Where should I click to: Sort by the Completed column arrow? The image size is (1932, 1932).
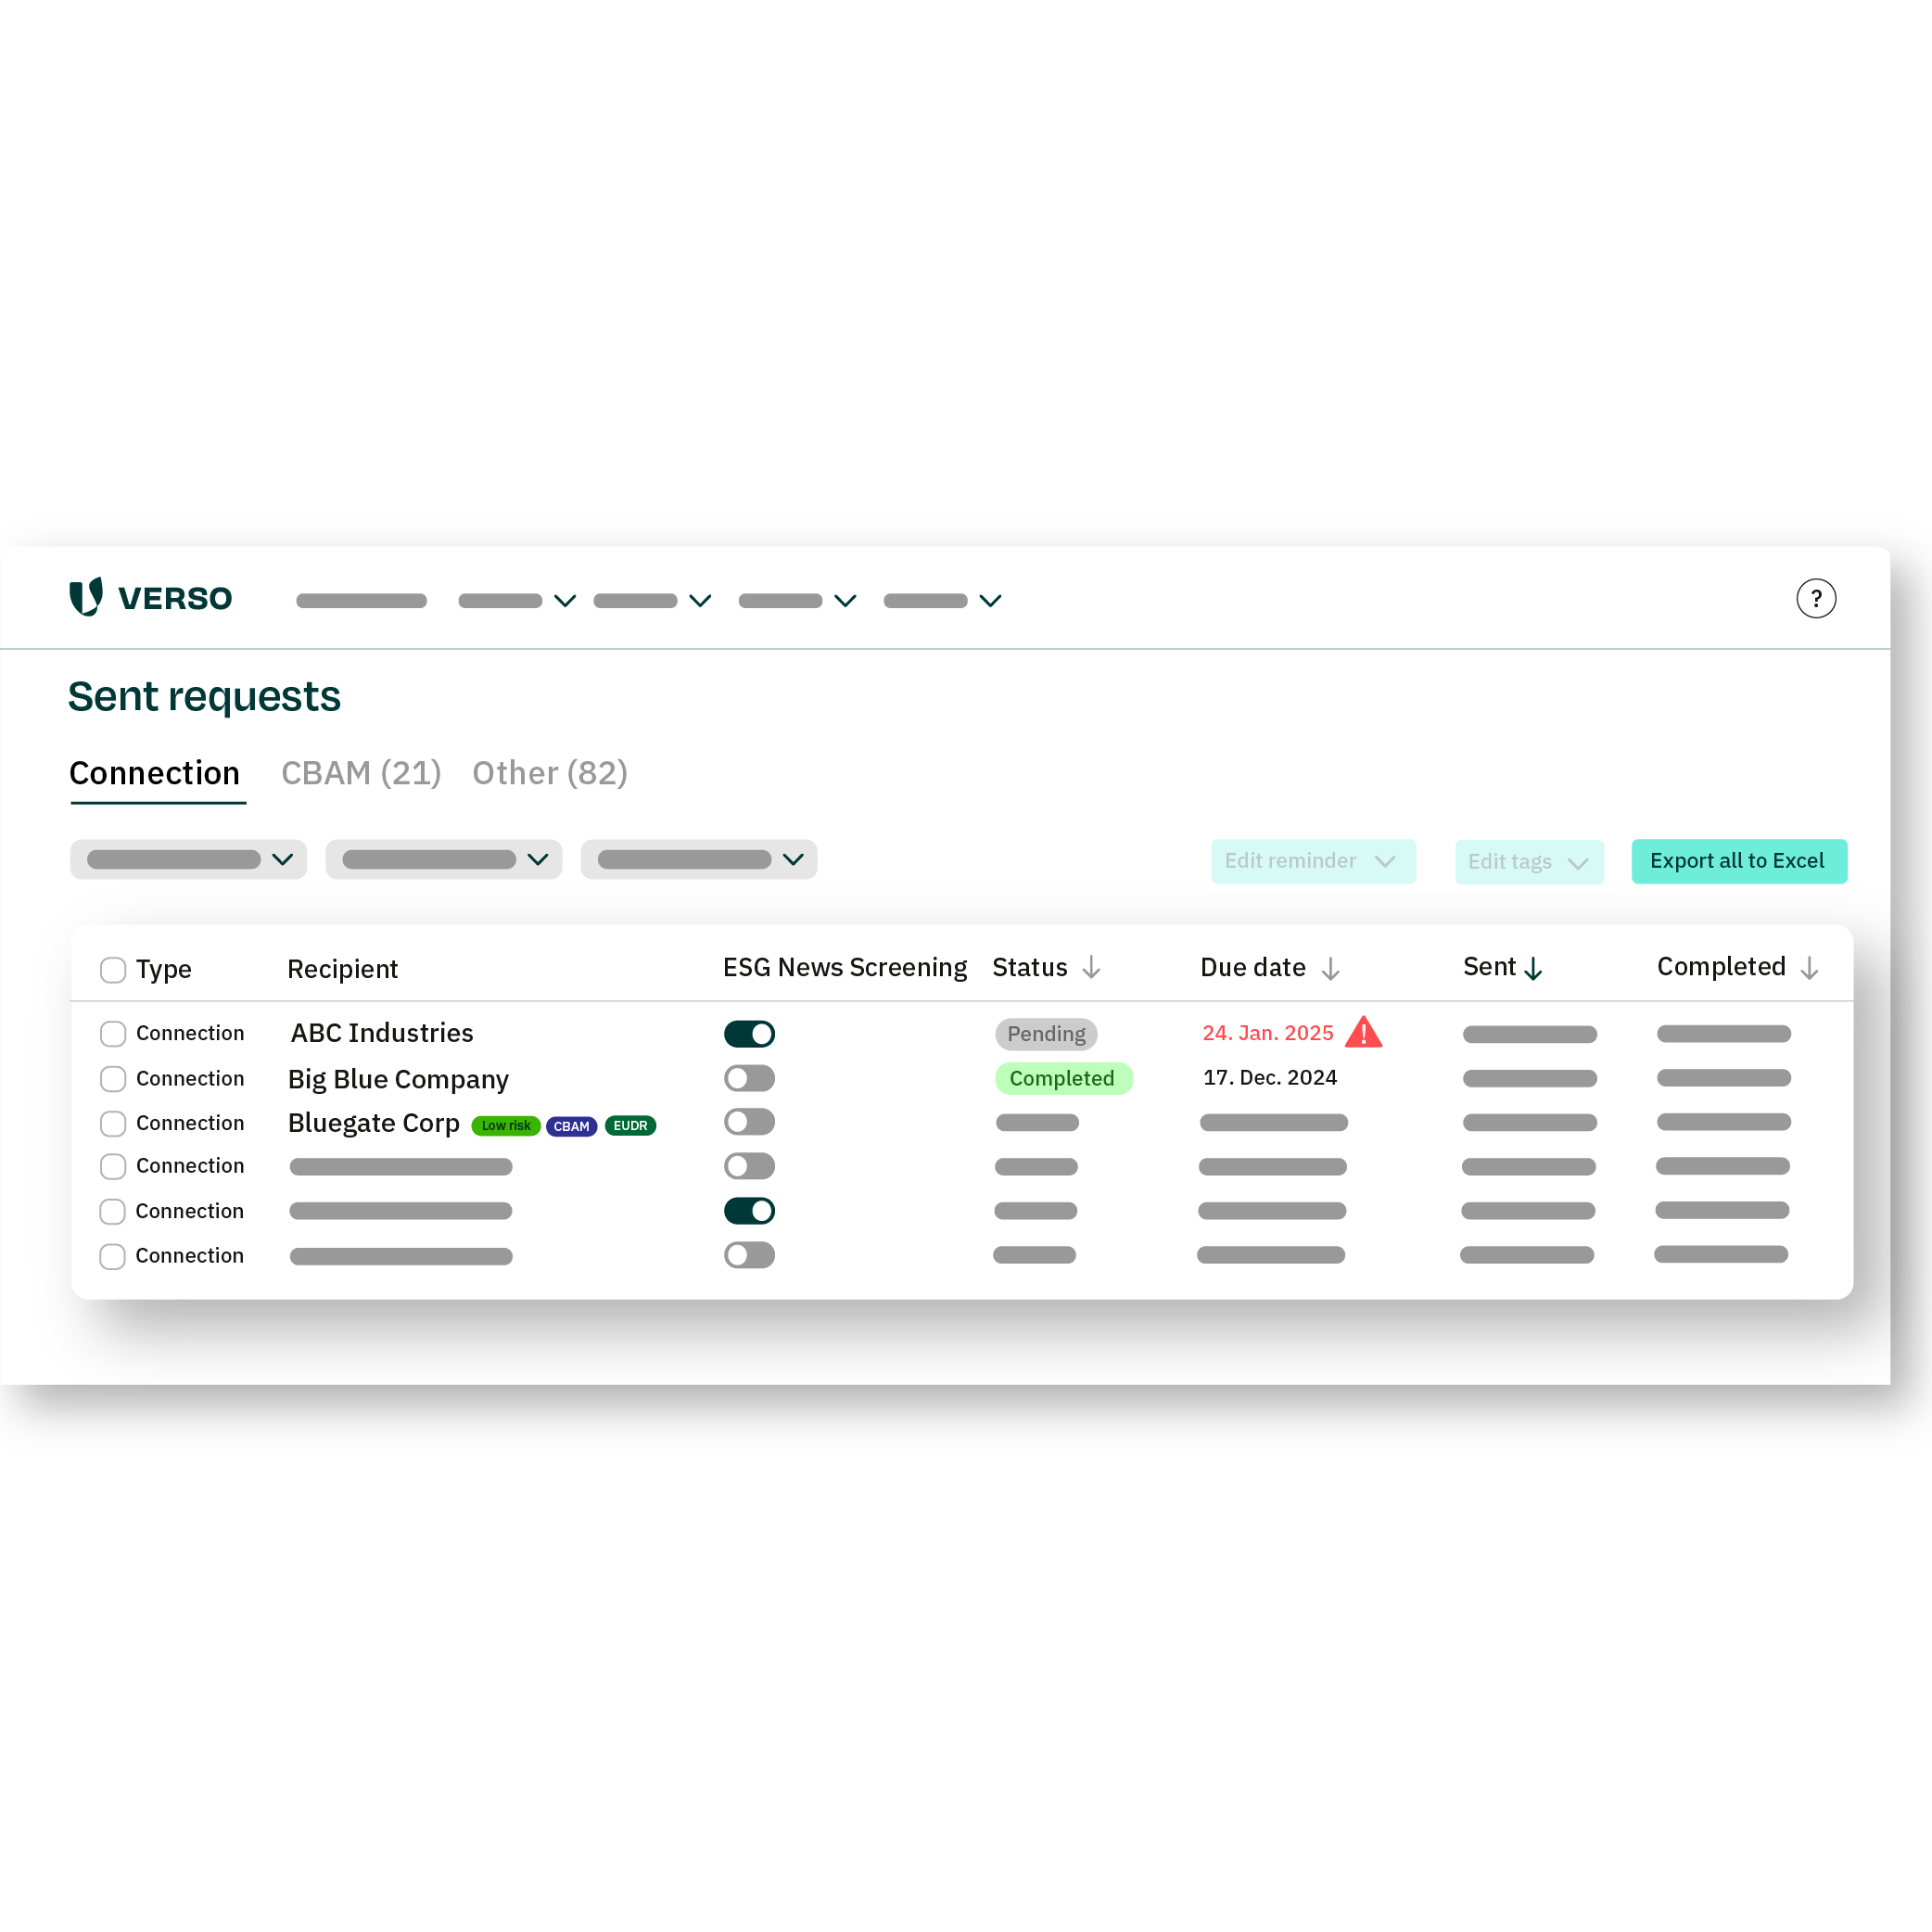coord(1811,968)
